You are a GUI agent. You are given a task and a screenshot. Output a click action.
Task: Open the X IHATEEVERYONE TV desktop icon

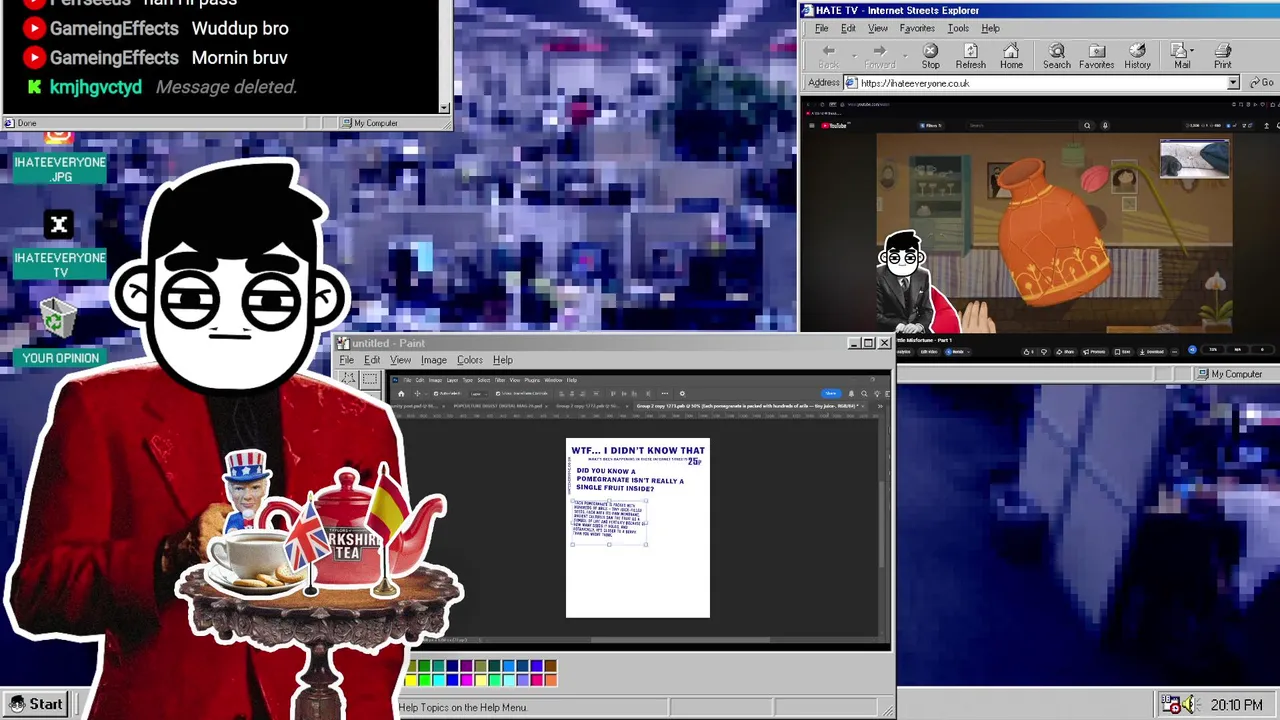[60, 244]
